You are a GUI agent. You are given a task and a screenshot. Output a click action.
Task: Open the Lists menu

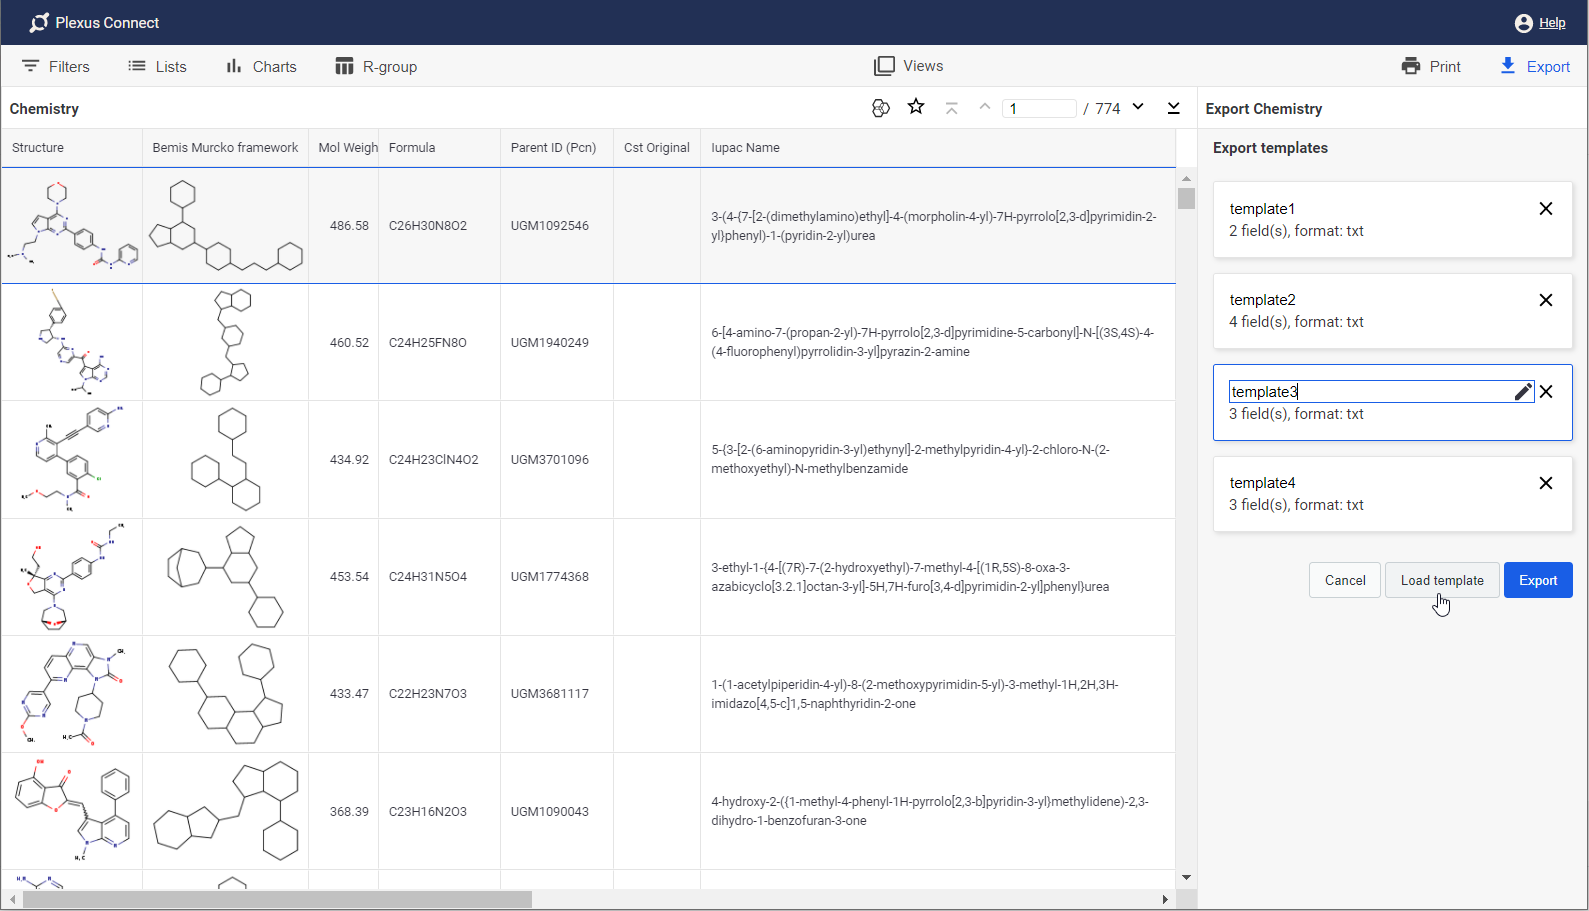(x=157, y=67)
